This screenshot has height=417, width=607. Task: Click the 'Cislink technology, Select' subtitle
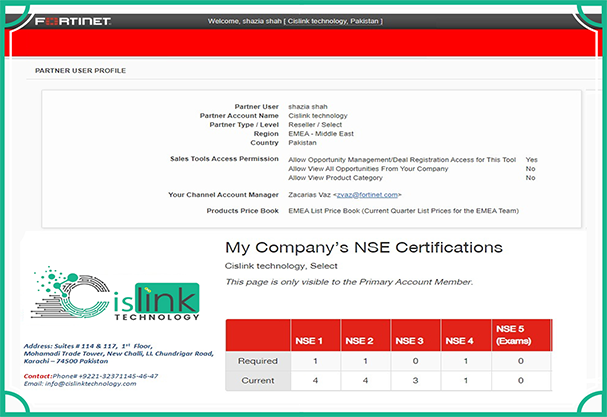click(281, 266)
